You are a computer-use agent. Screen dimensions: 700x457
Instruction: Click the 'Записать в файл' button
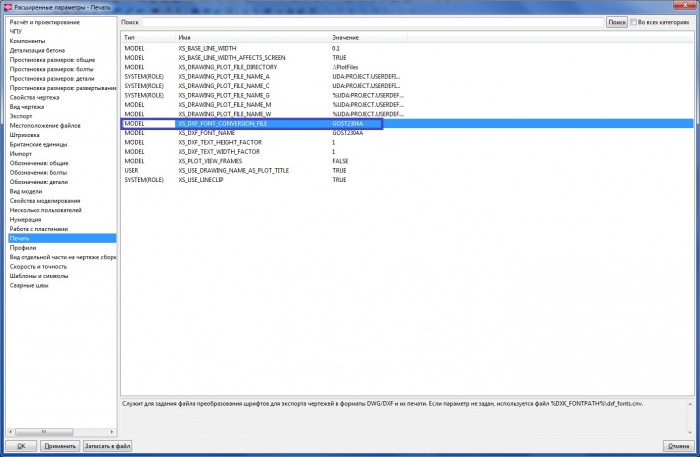click(x=107, y=445)
